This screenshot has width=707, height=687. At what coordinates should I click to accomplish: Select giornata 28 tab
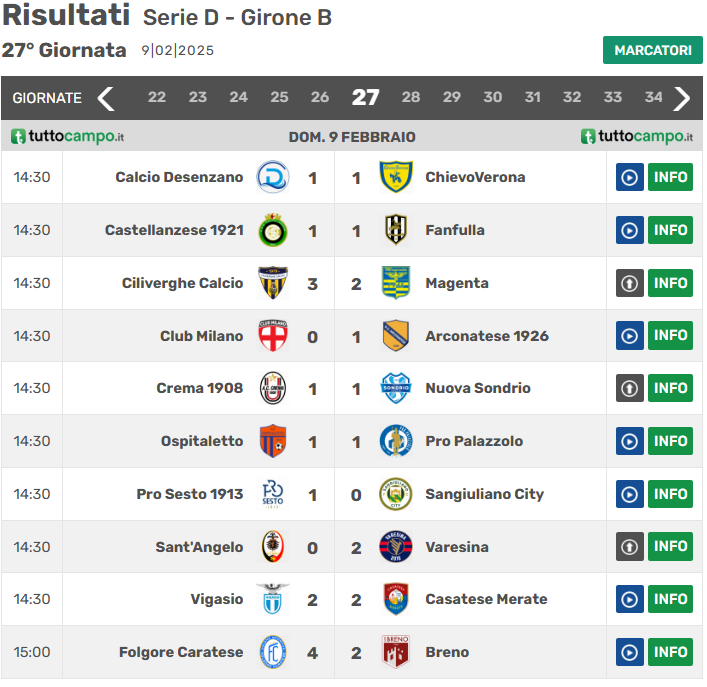pos(411,97)
